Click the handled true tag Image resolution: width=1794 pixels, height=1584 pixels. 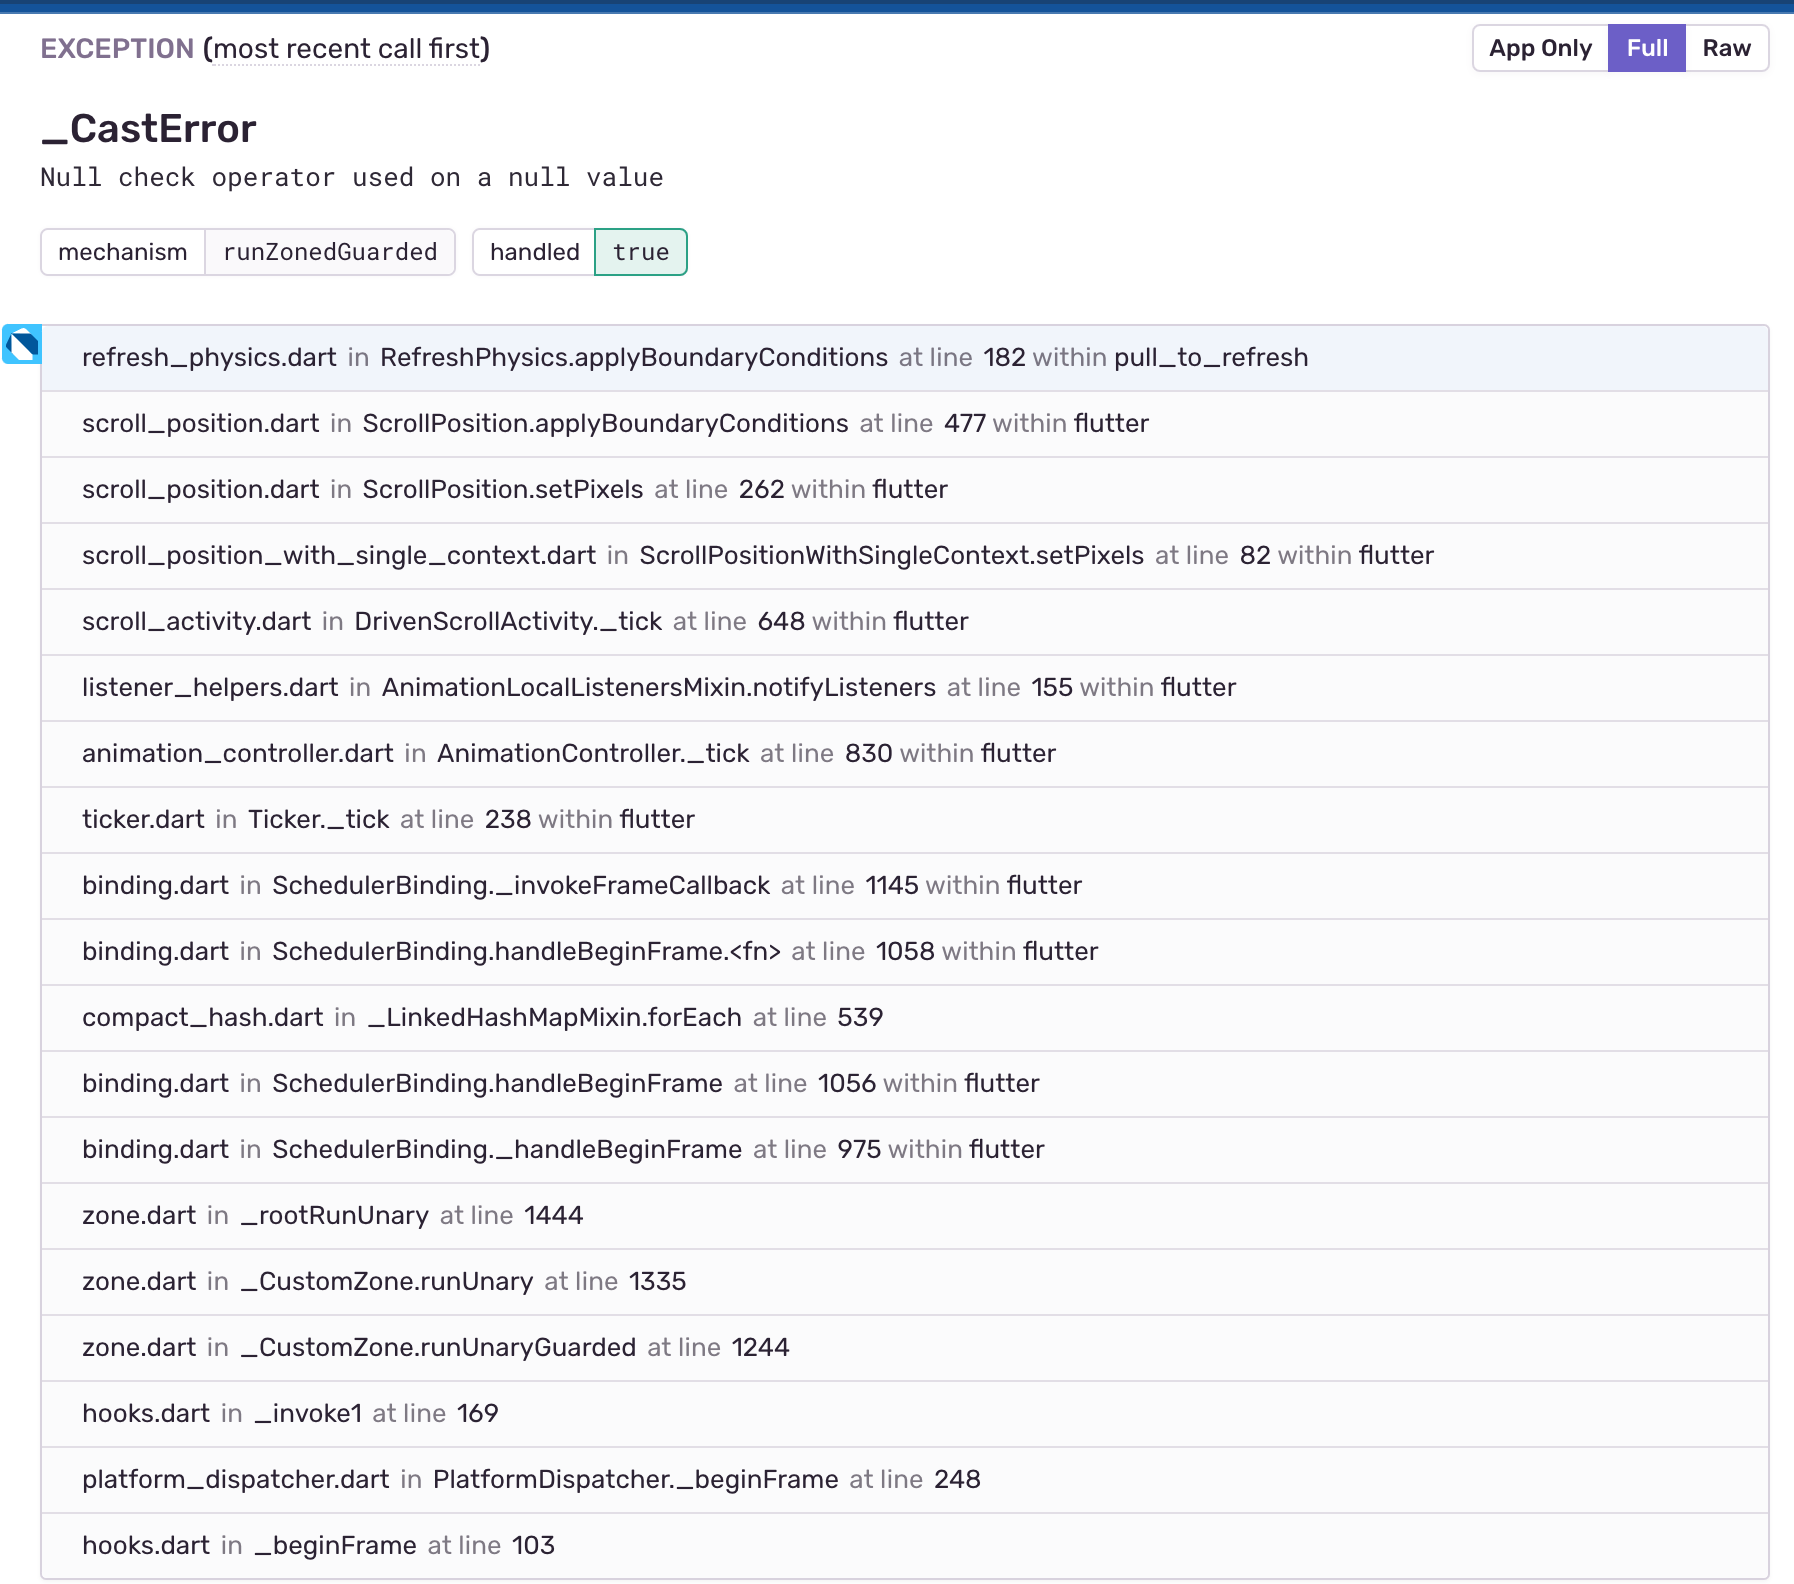click(x=580, y=252)
